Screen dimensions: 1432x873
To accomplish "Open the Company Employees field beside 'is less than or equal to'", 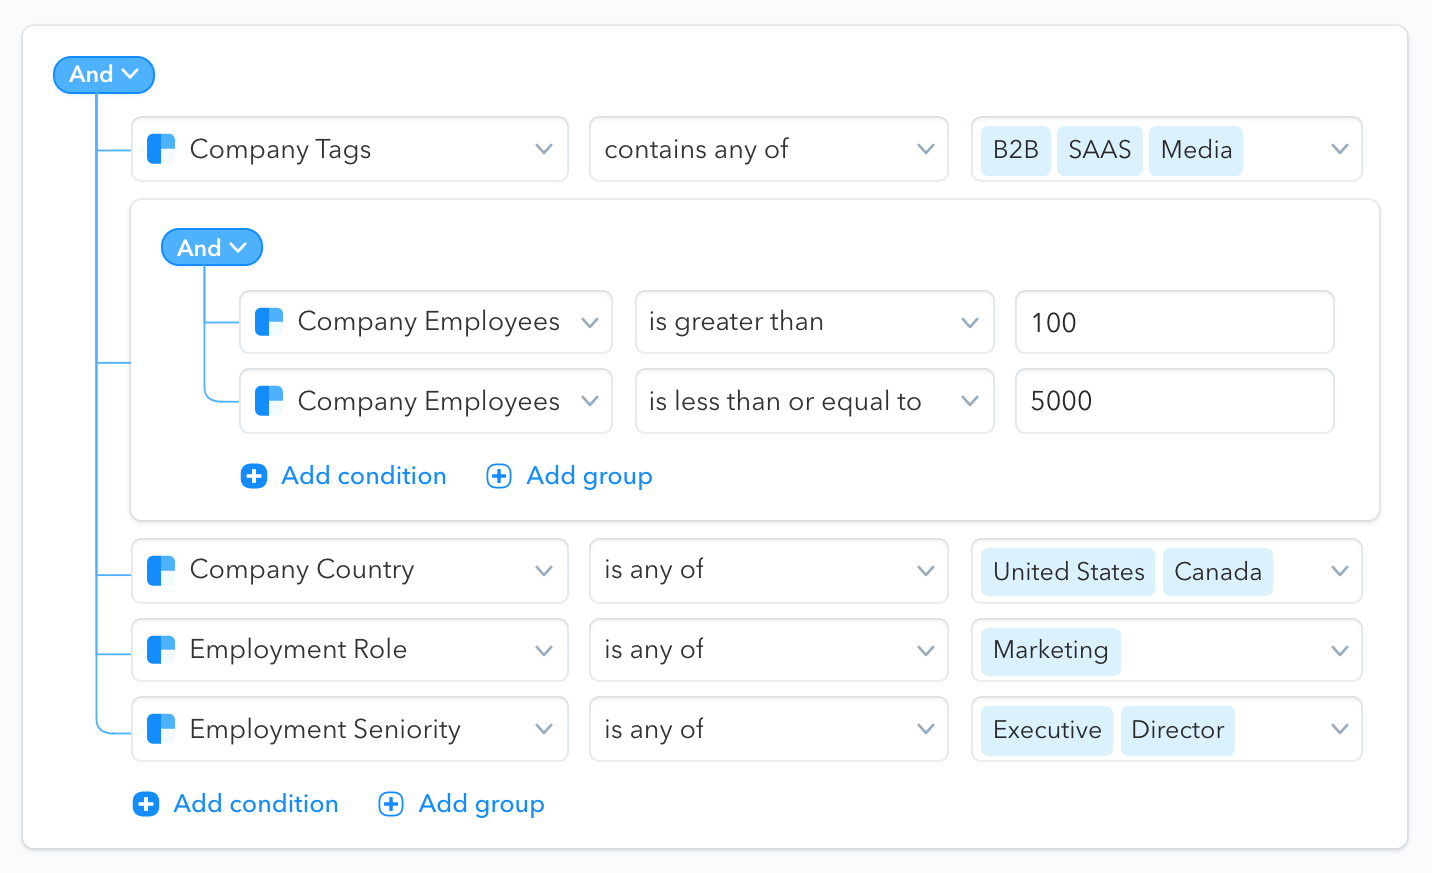I will coord(426,401).
